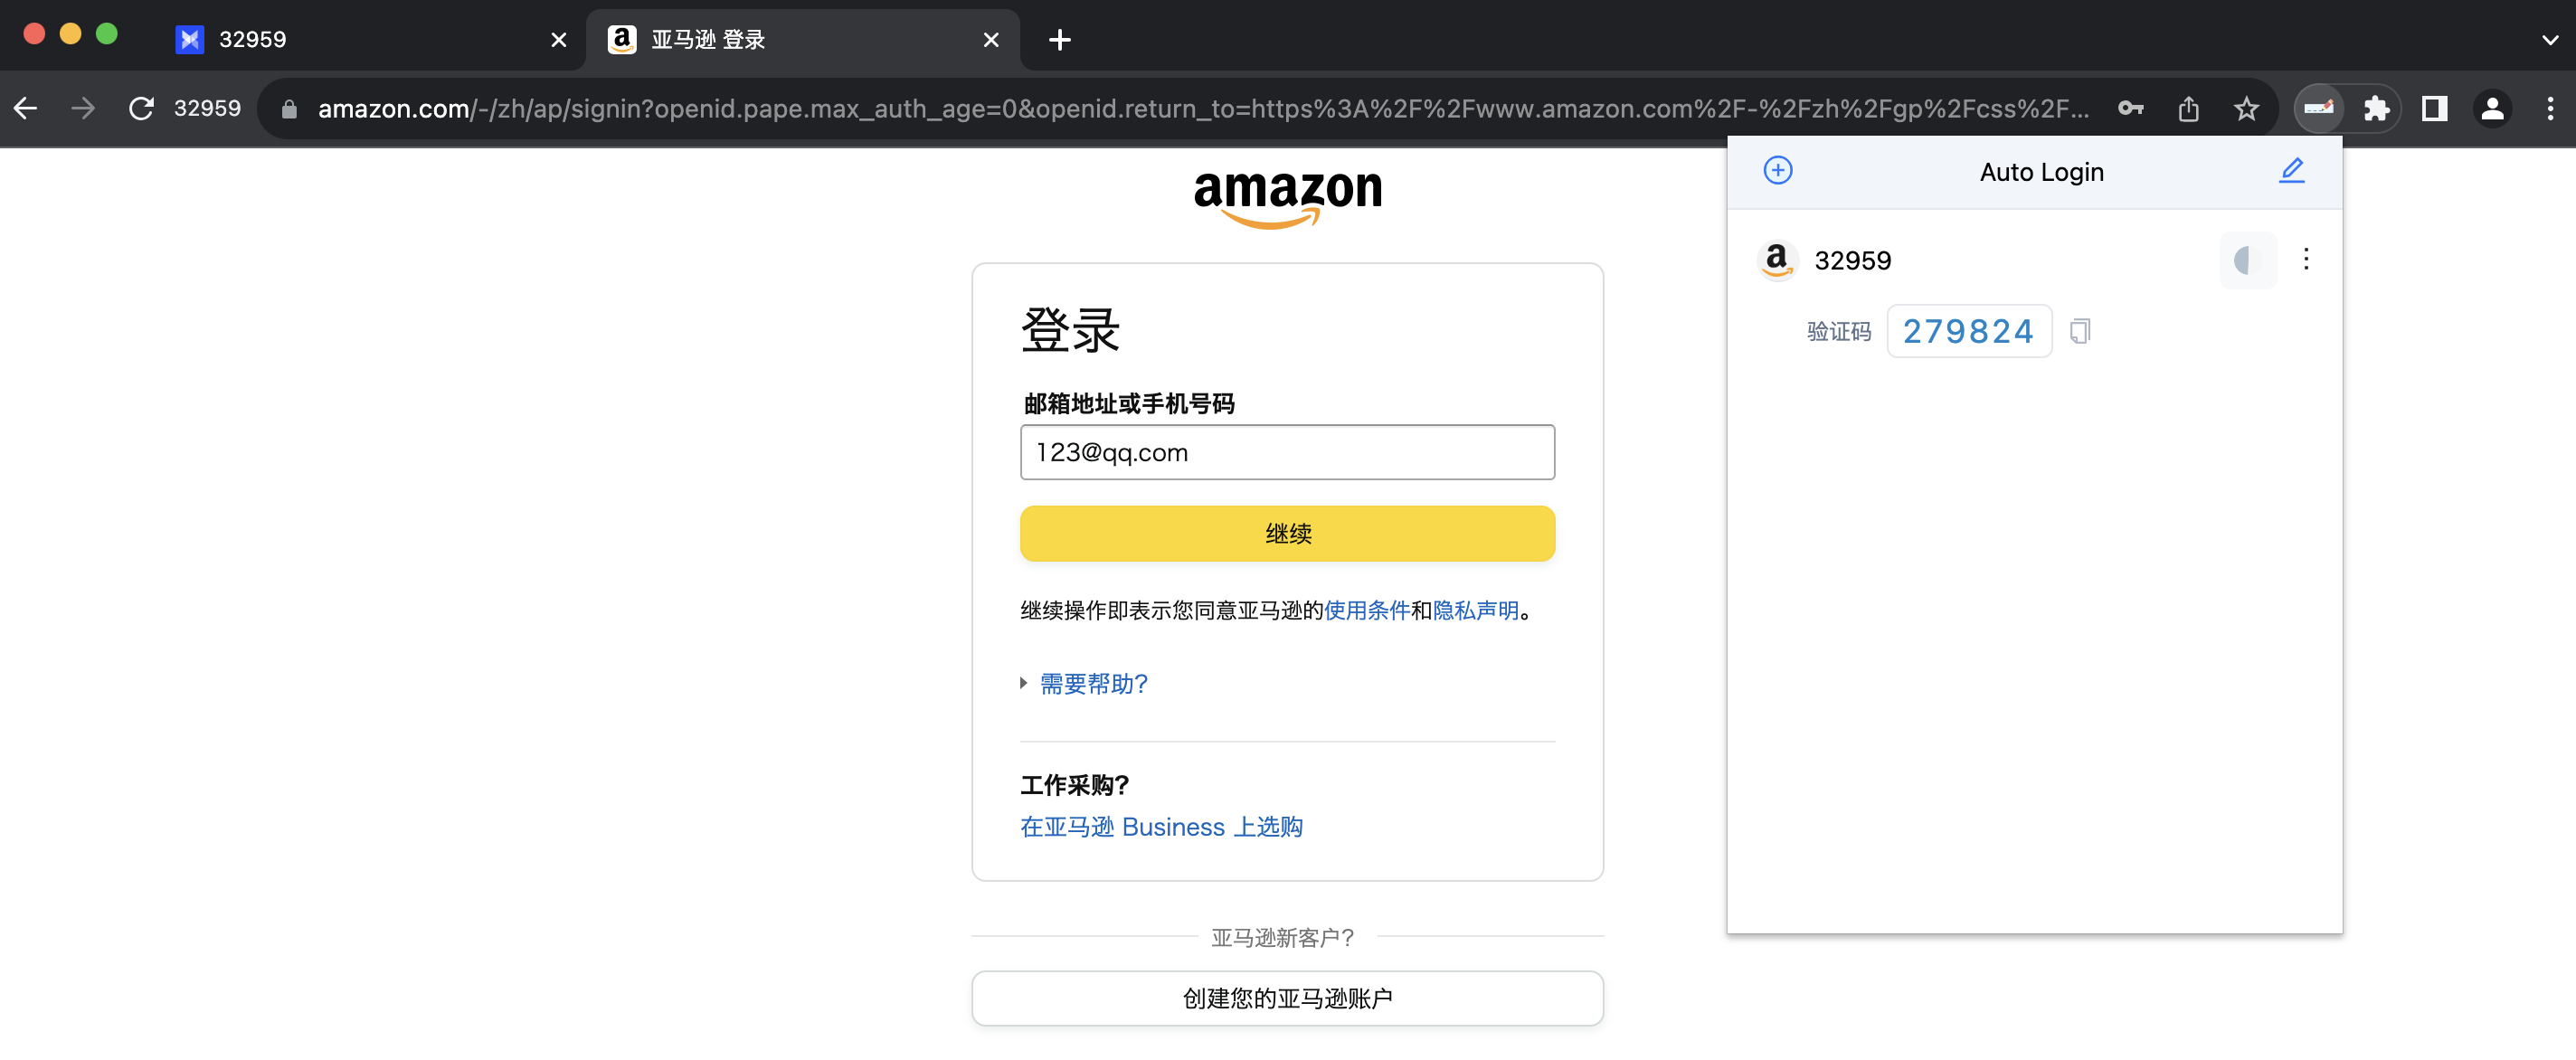This screenshot has height=1060, width=2576.
Task: Open the Extensions puzzle icon
Action: 2376,108
